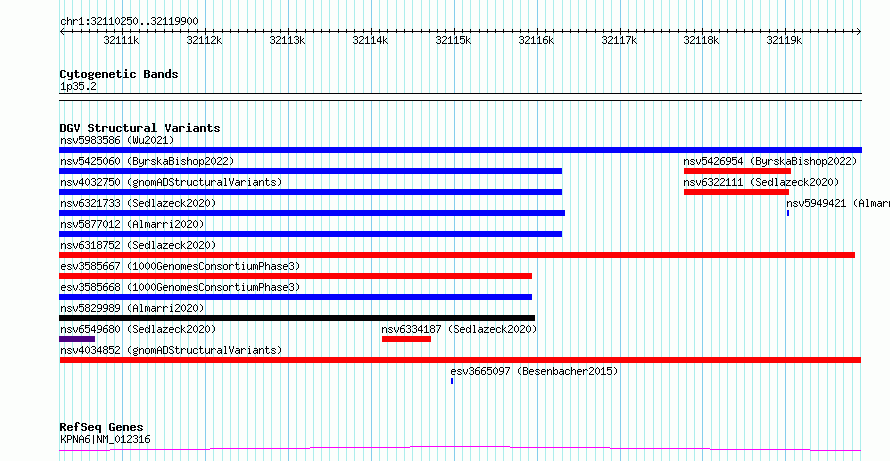Open the KPNA6|NM_012316 gene label

105,439
